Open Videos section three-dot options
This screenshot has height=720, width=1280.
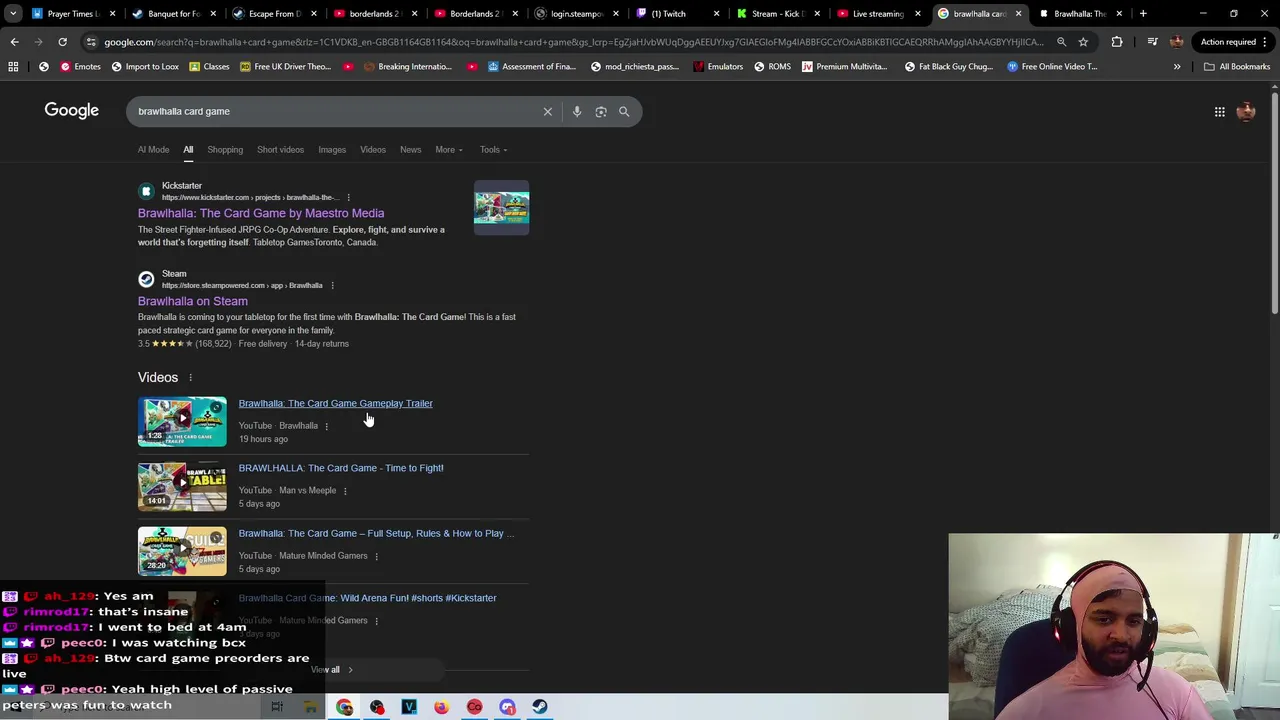click(x=190, y=377)
